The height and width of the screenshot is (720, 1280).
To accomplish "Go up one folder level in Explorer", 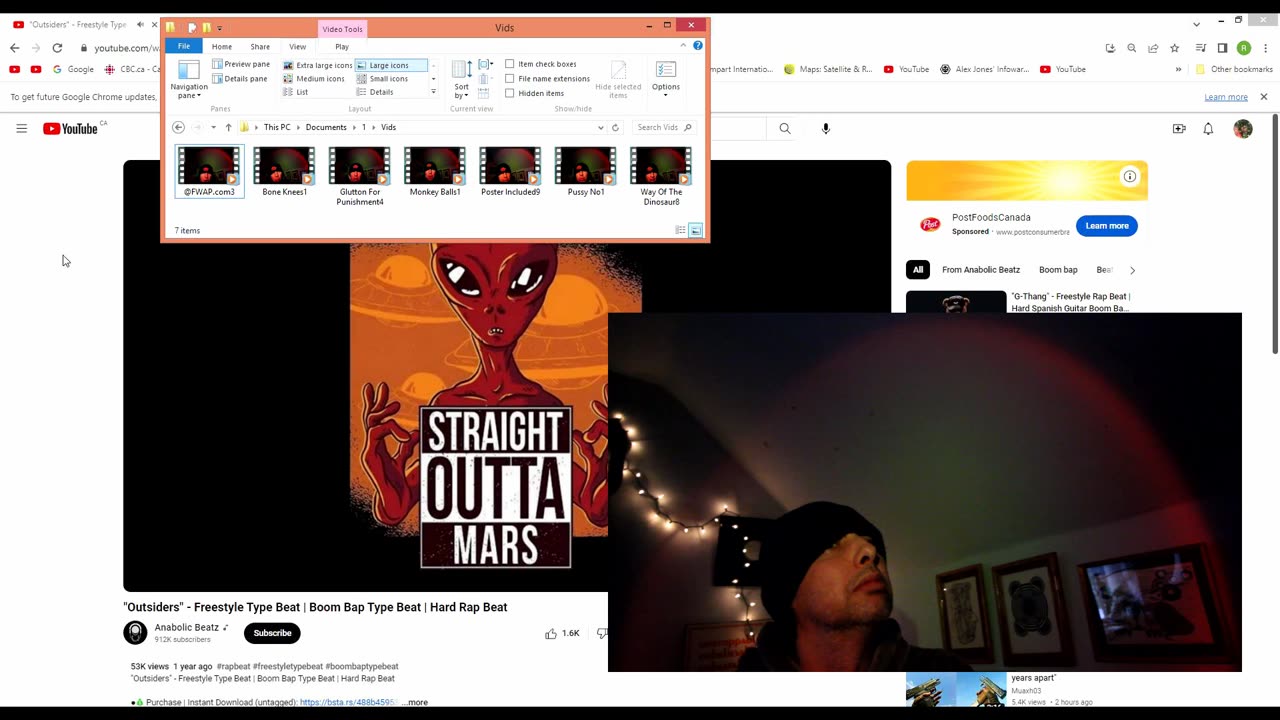I will click(x=228, y=127).
